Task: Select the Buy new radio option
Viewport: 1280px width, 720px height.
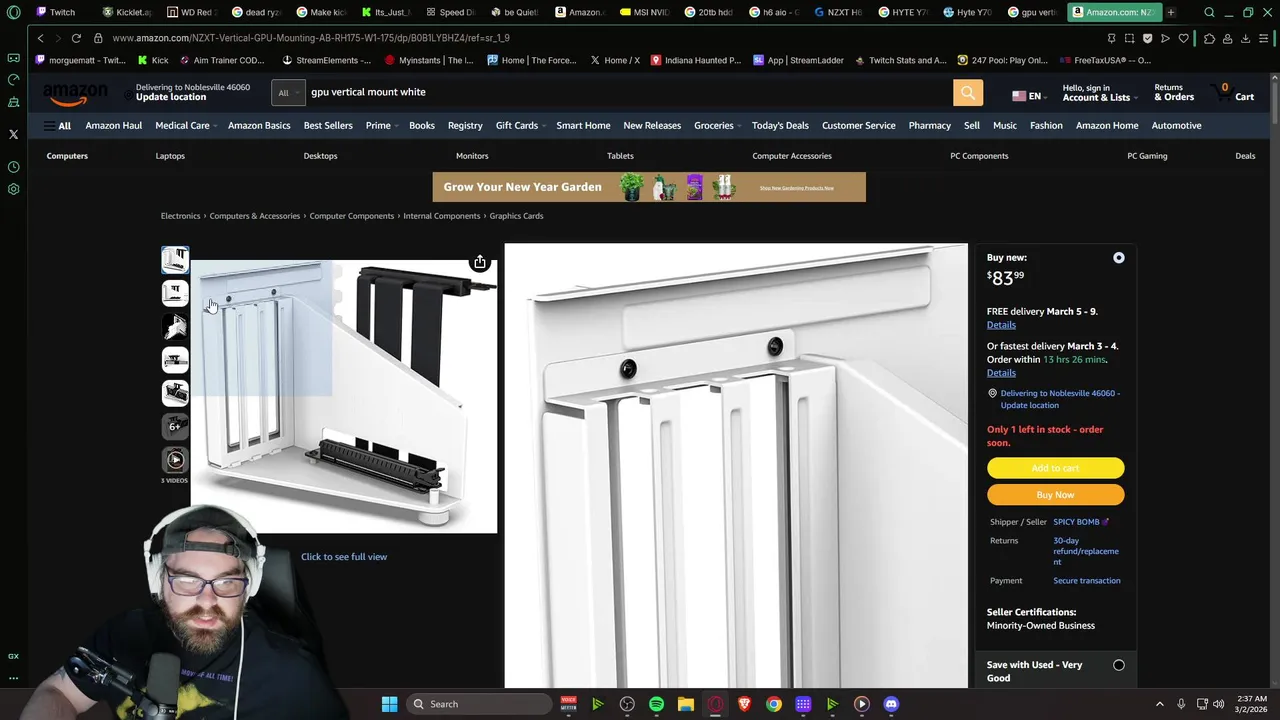Action: 1118,258
